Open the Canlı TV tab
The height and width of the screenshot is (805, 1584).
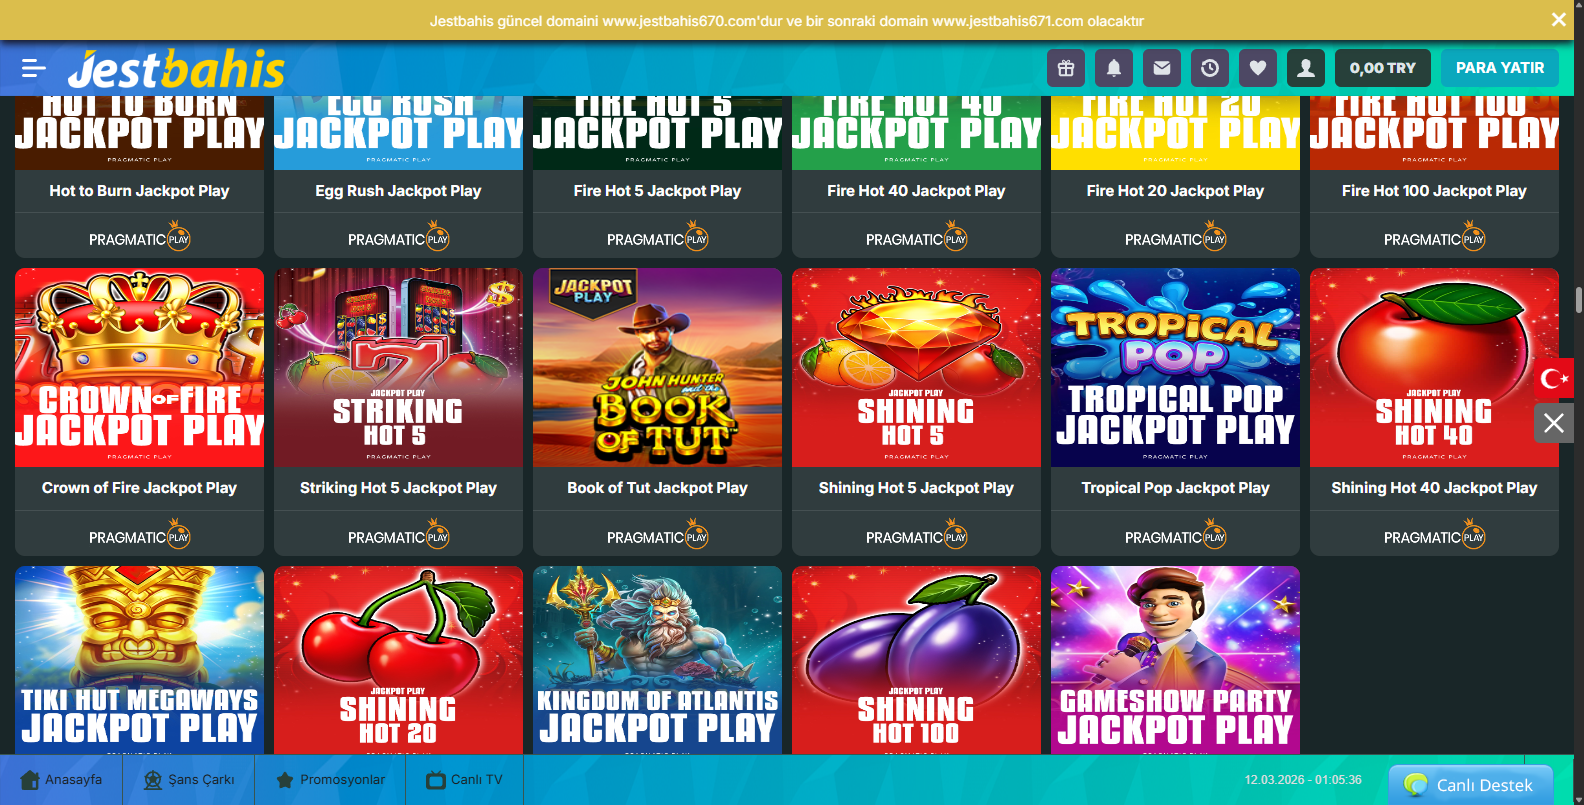coord(464,780)
